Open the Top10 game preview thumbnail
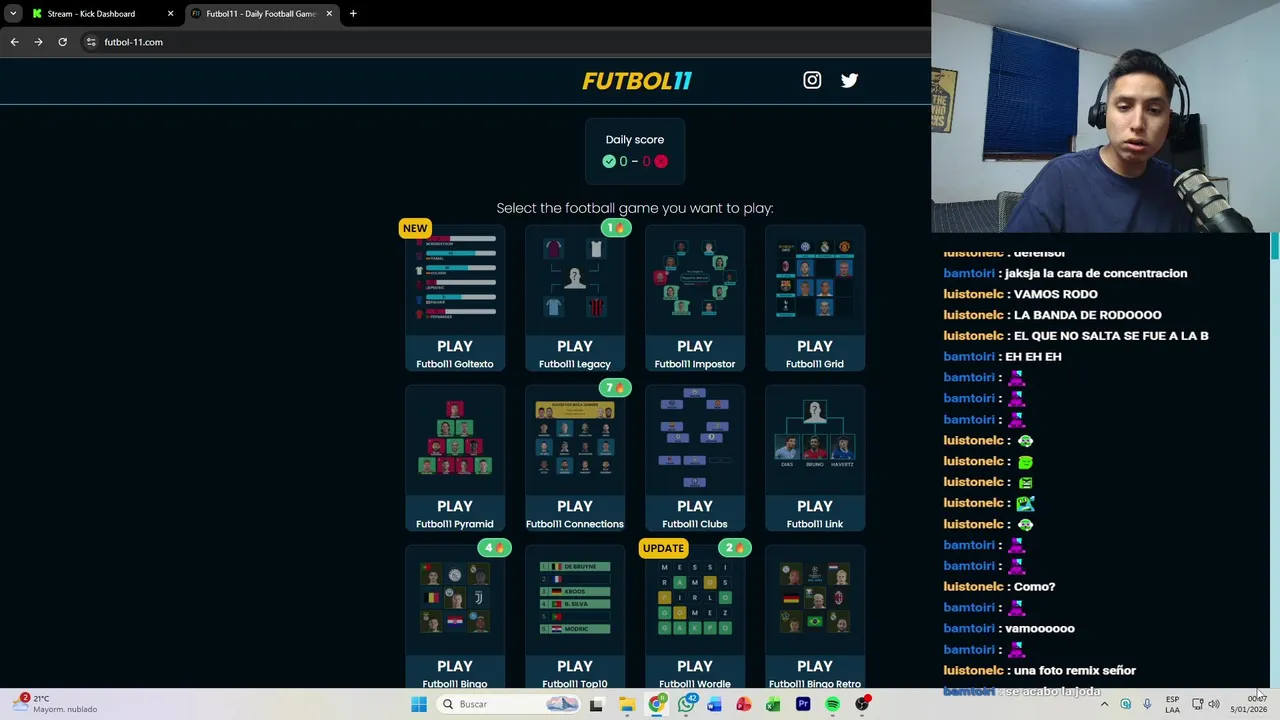 (575, 599)
